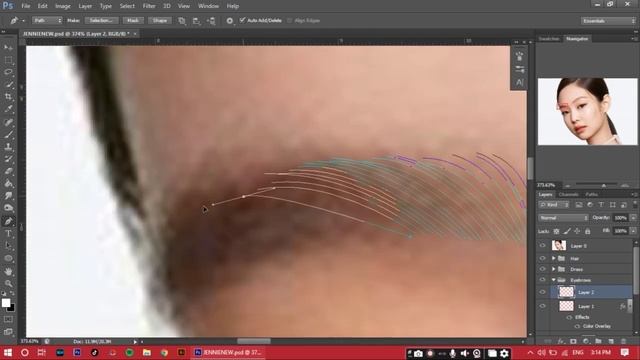Select the Clone Stamp tool
This screenshot has height=360, width=640.
click(8, 146)
